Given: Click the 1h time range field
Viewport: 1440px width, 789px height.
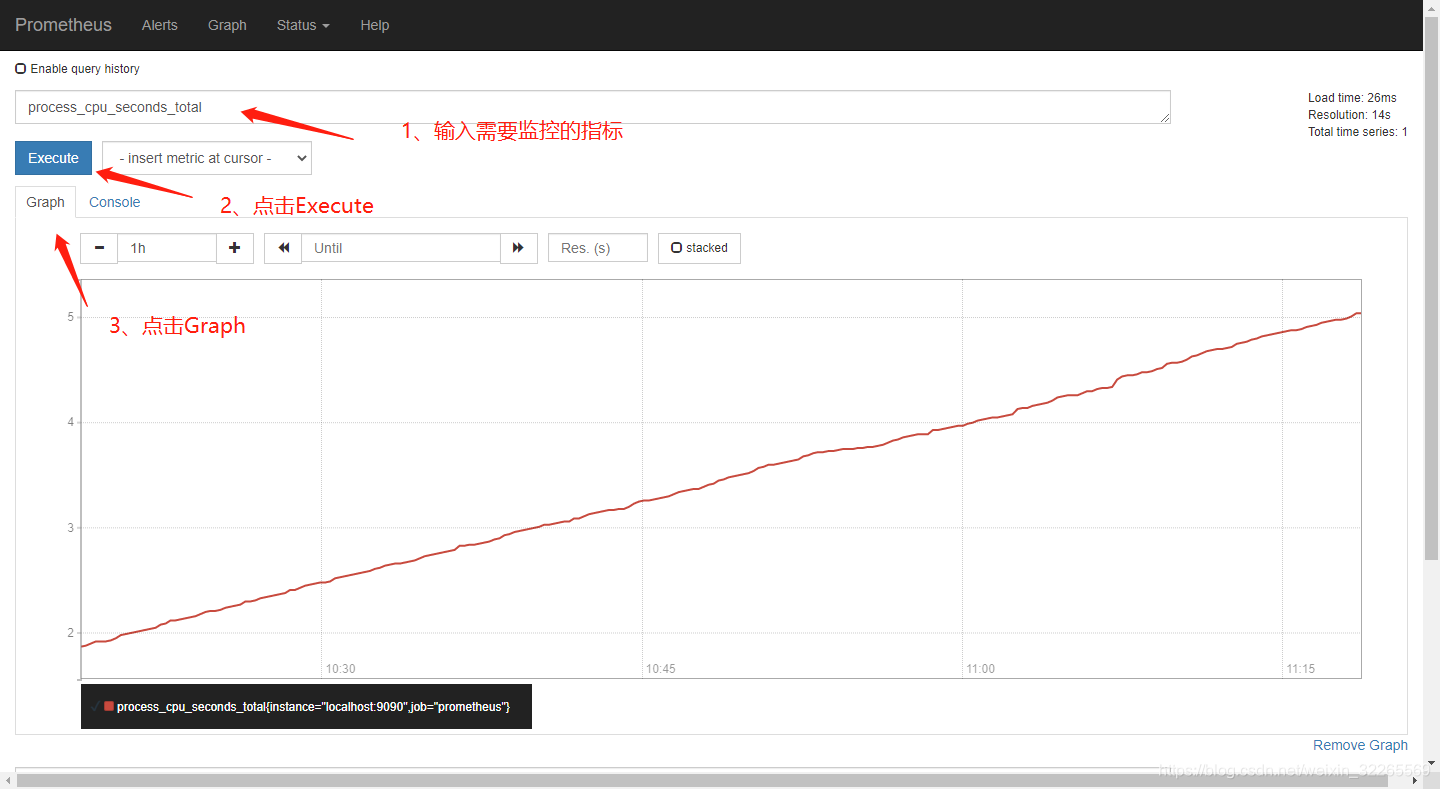Looking at the screenshot, I should (167, 248).
